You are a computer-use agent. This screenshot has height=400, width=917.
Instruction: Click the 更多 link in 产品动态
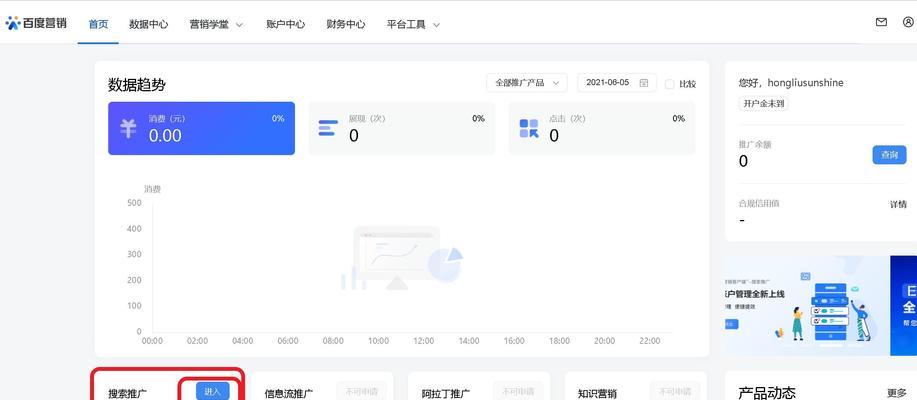coord(897,393)
